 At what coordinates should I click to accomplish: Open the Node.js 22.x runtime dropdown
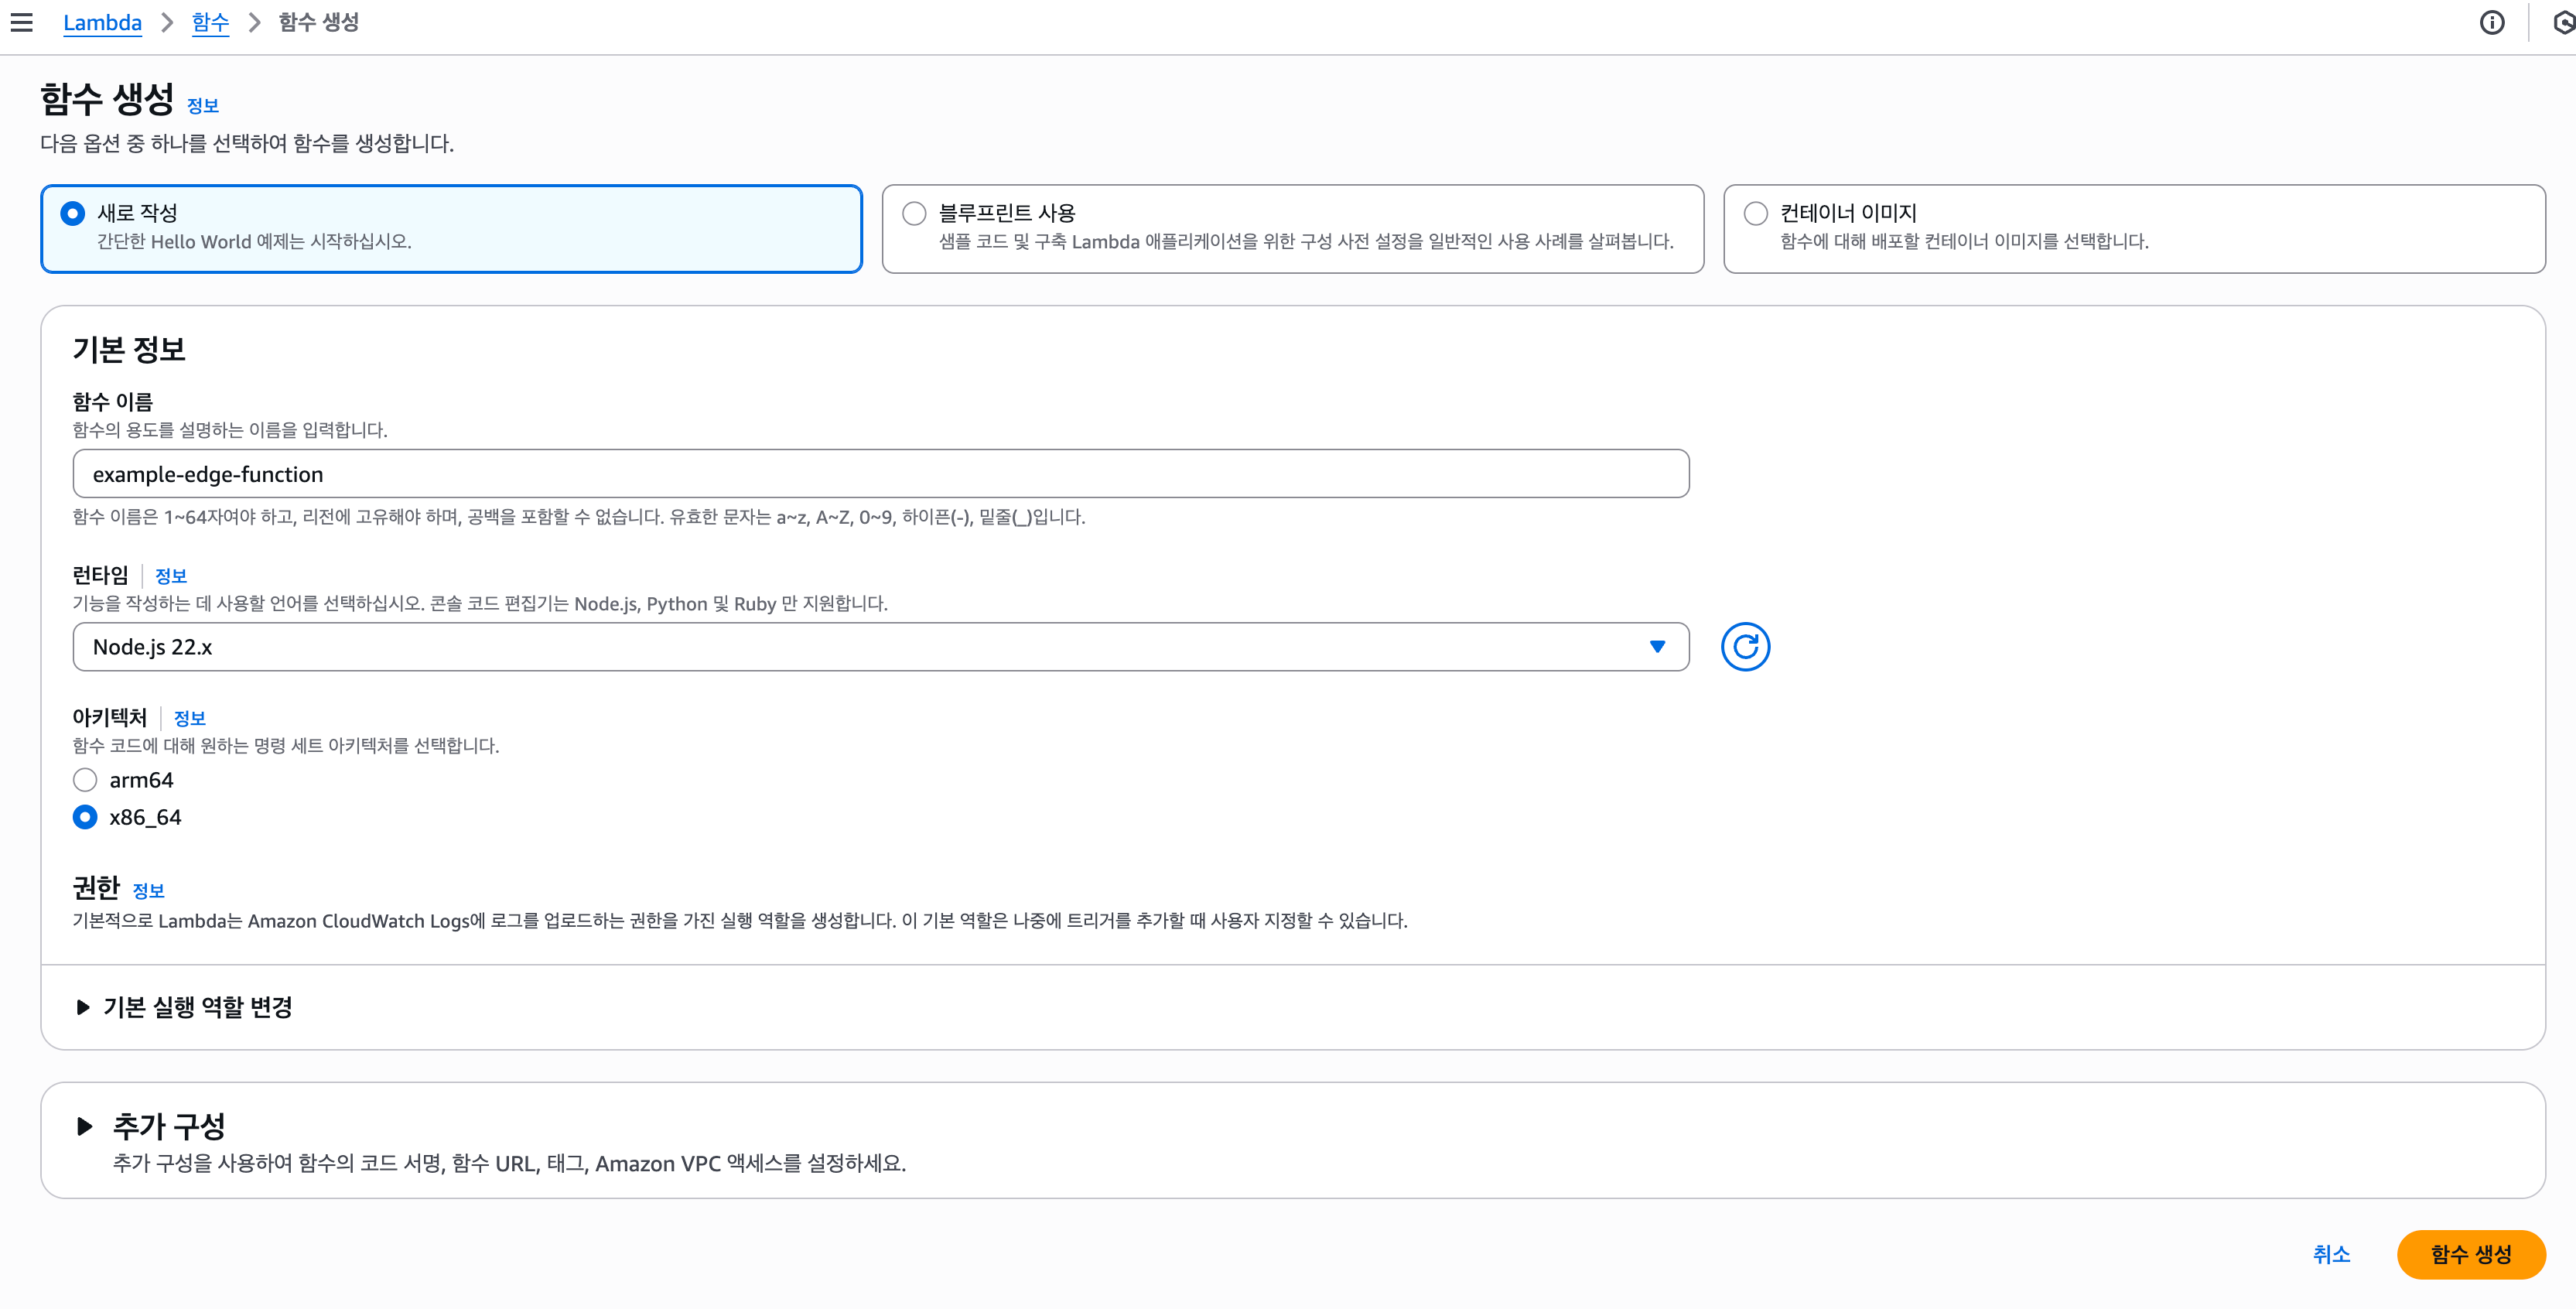(880, 647)
